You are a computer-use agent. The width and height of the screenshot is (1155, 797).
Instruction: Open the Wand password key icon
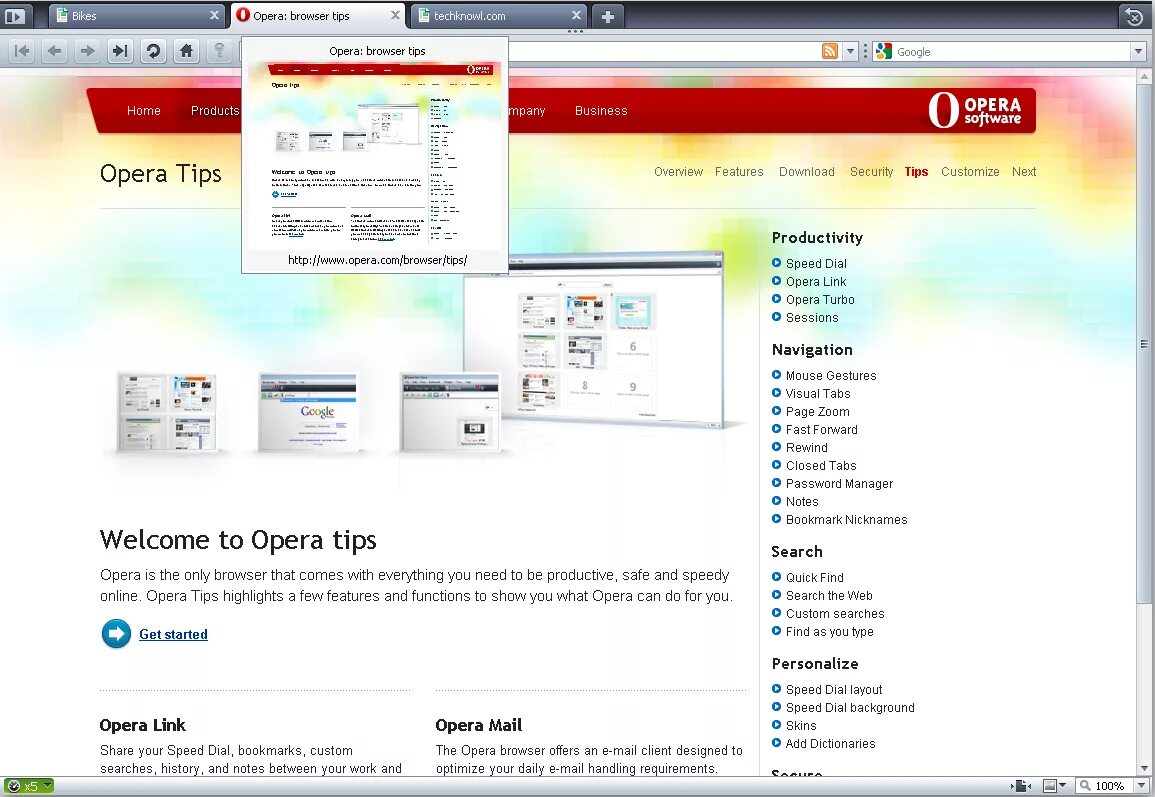point(220,51)
